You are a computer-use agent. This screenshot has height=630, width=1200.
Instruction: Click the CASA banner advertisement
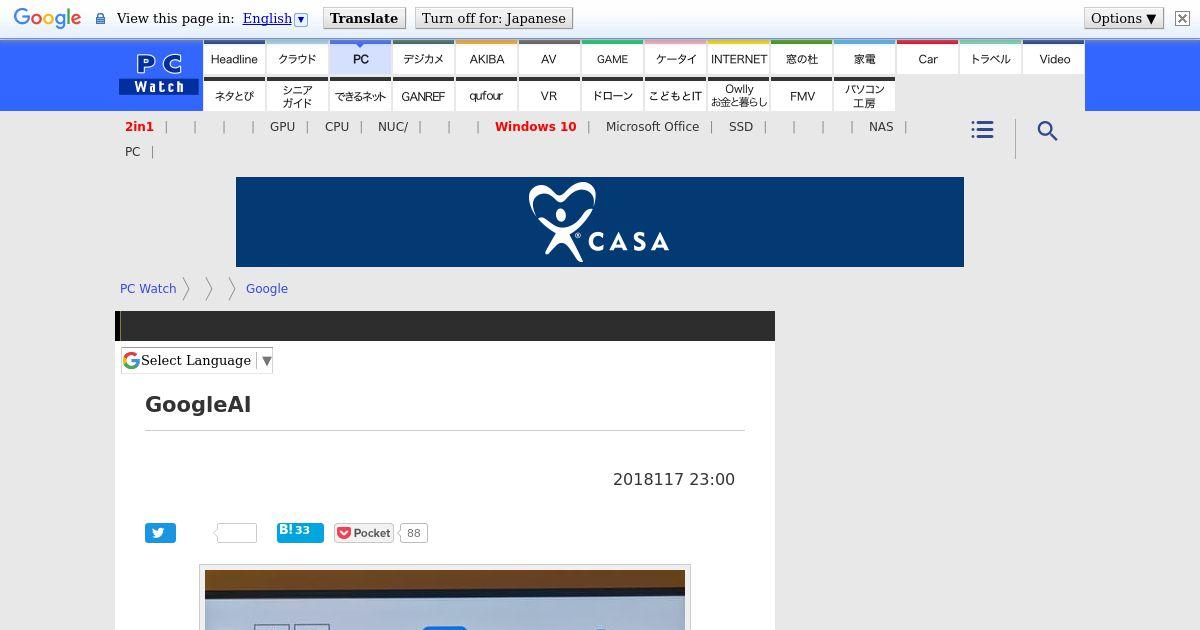tap(600, 222)
